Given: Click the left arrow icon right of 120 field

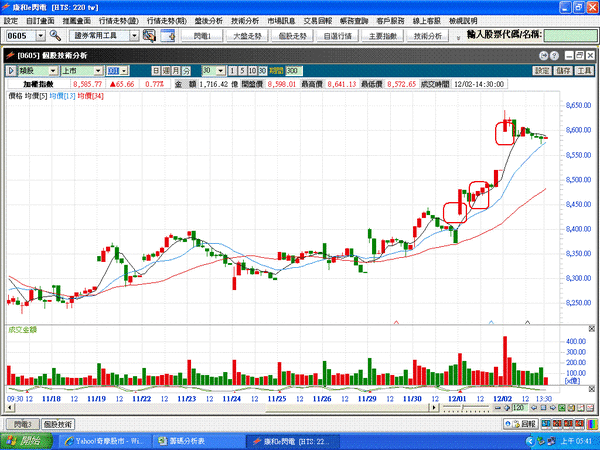Looking at the screenshot, I should click(535, 408).
